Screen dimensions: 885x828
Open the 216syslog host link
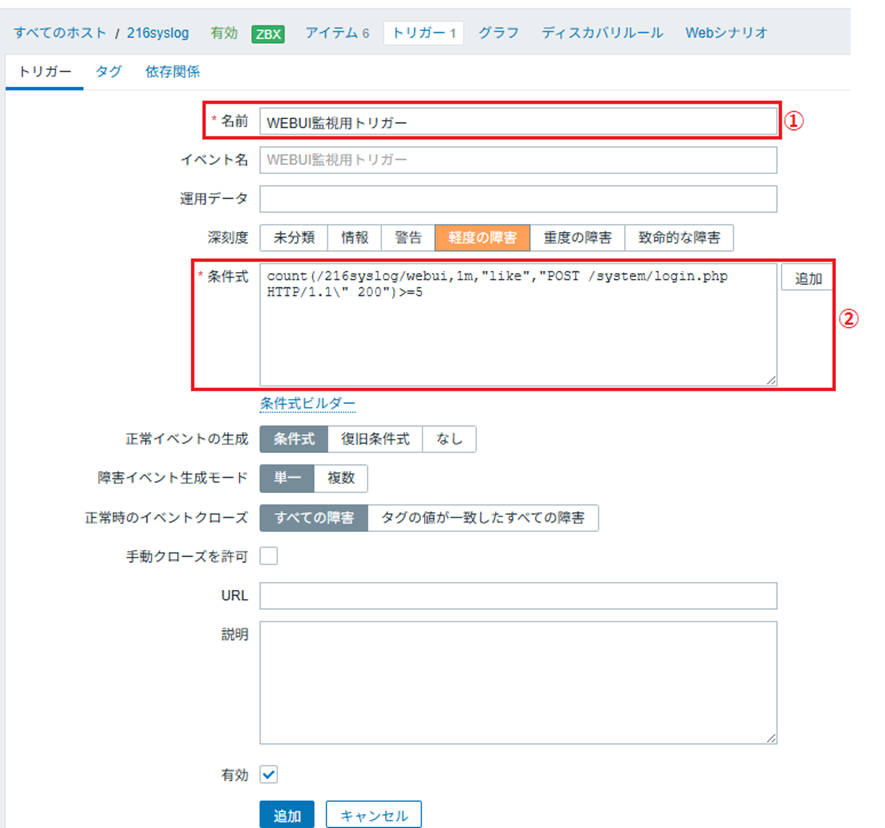point(158,33)
